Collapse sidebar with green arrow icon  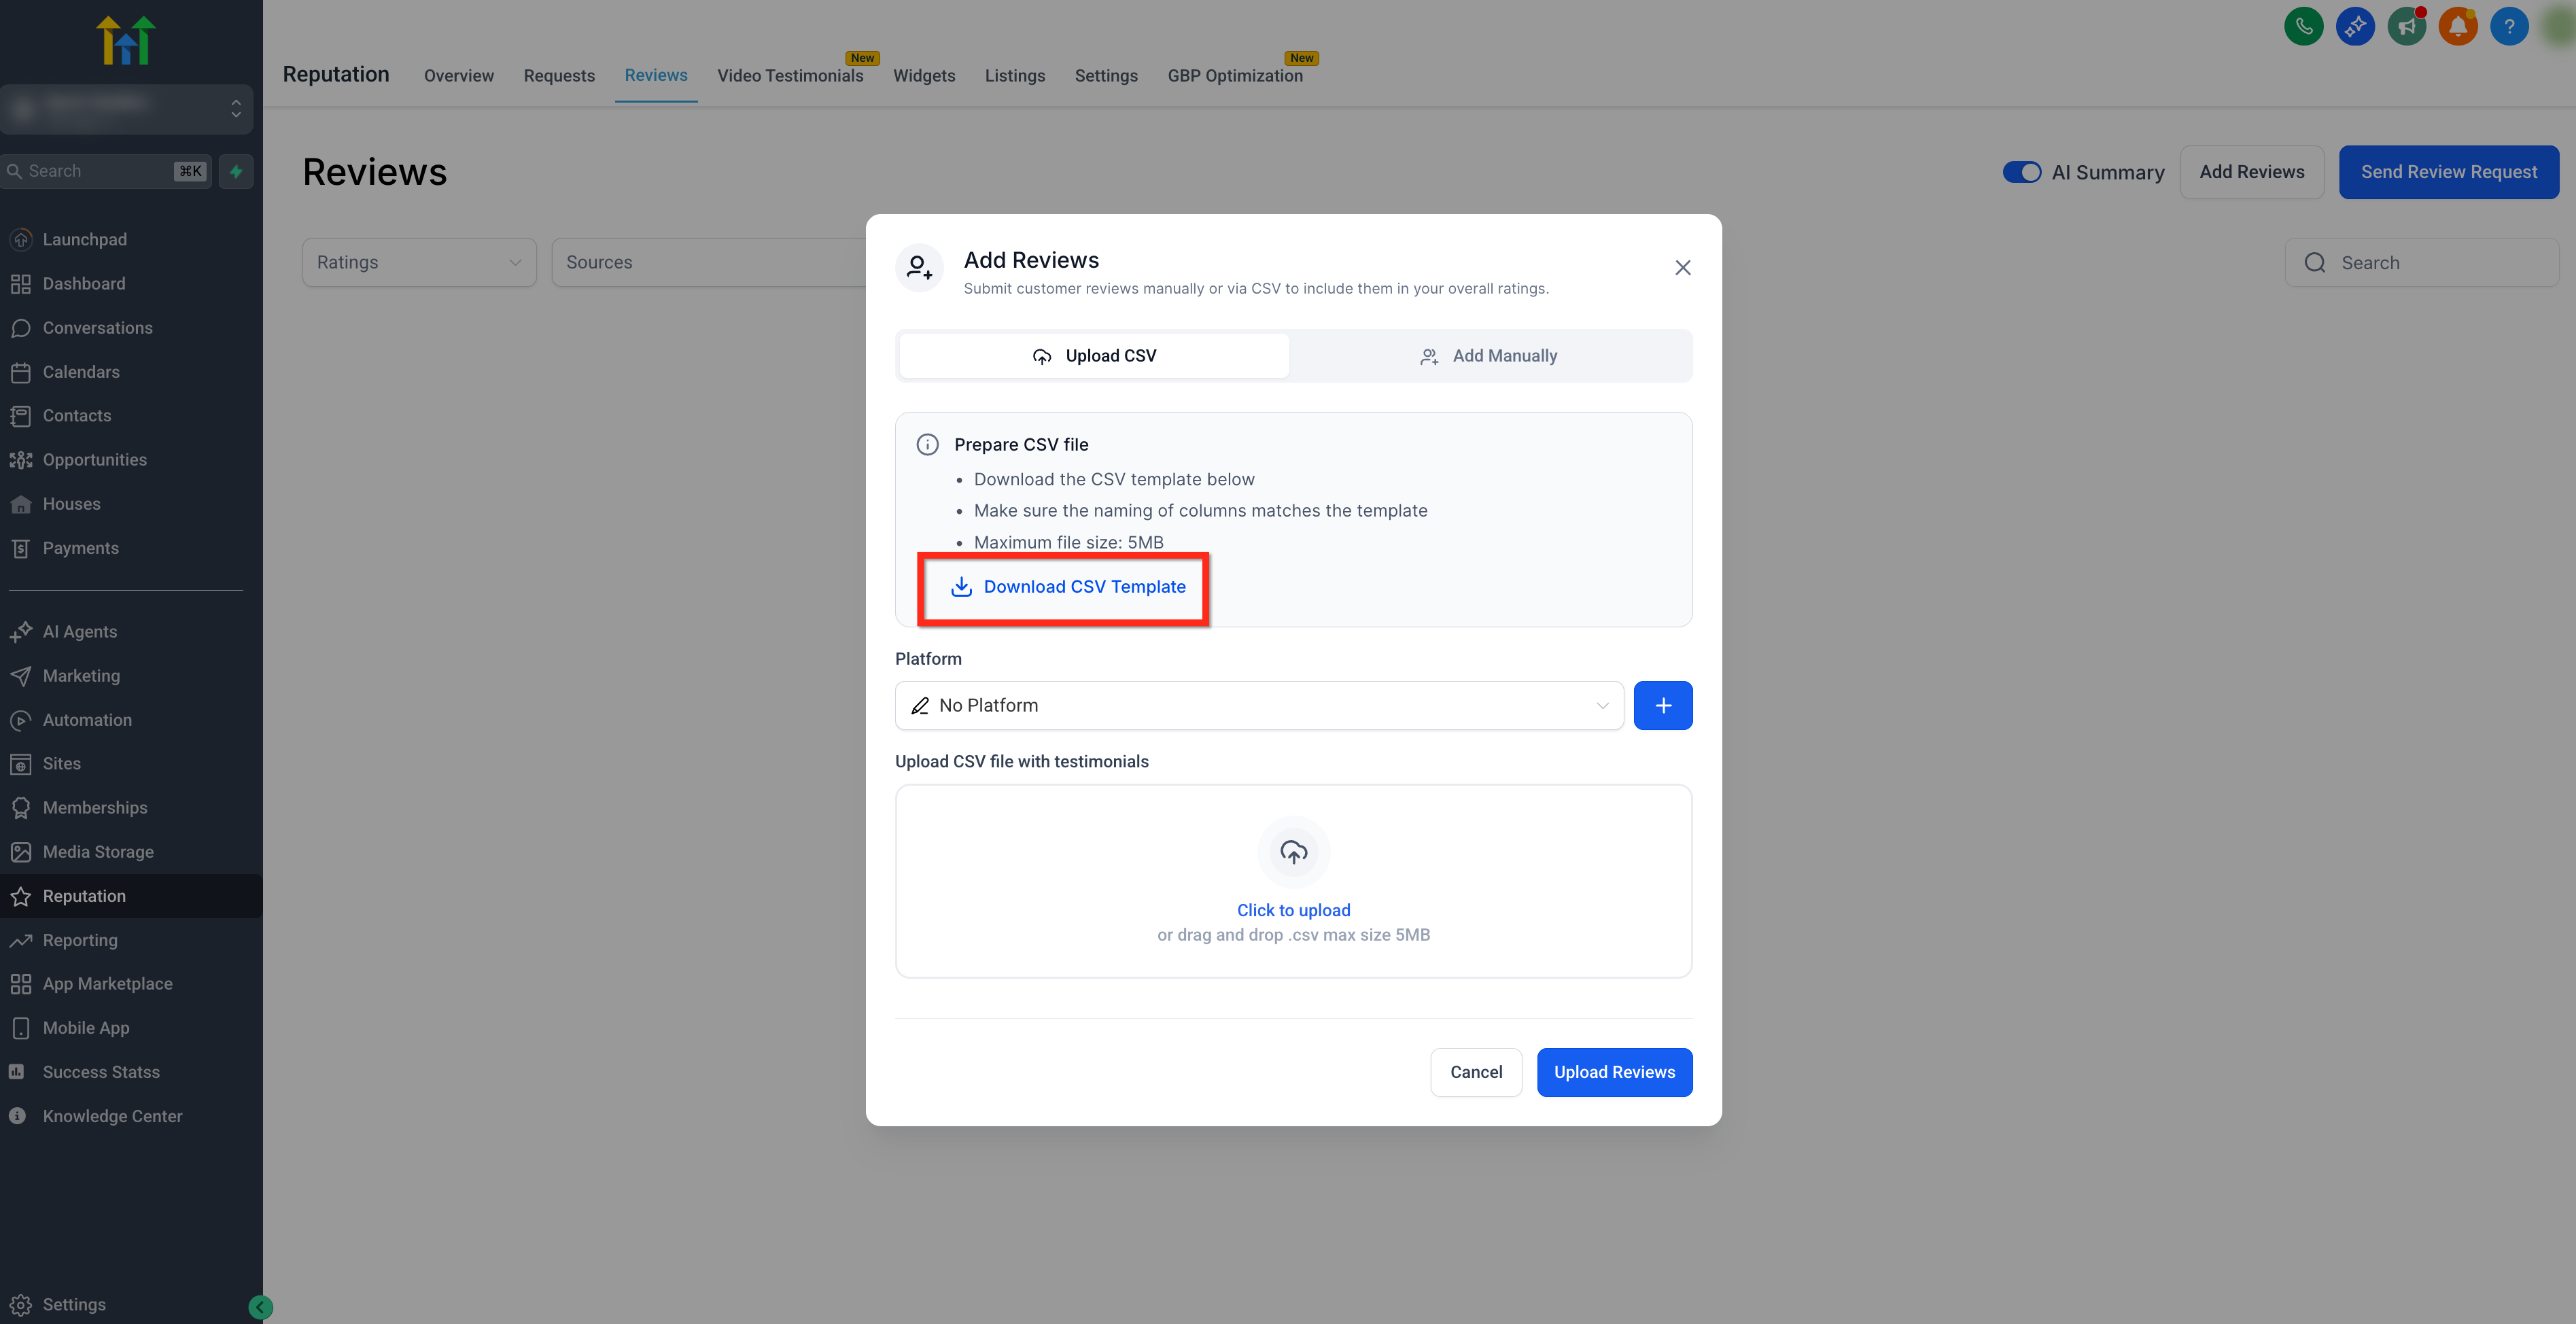point(260,1306)
